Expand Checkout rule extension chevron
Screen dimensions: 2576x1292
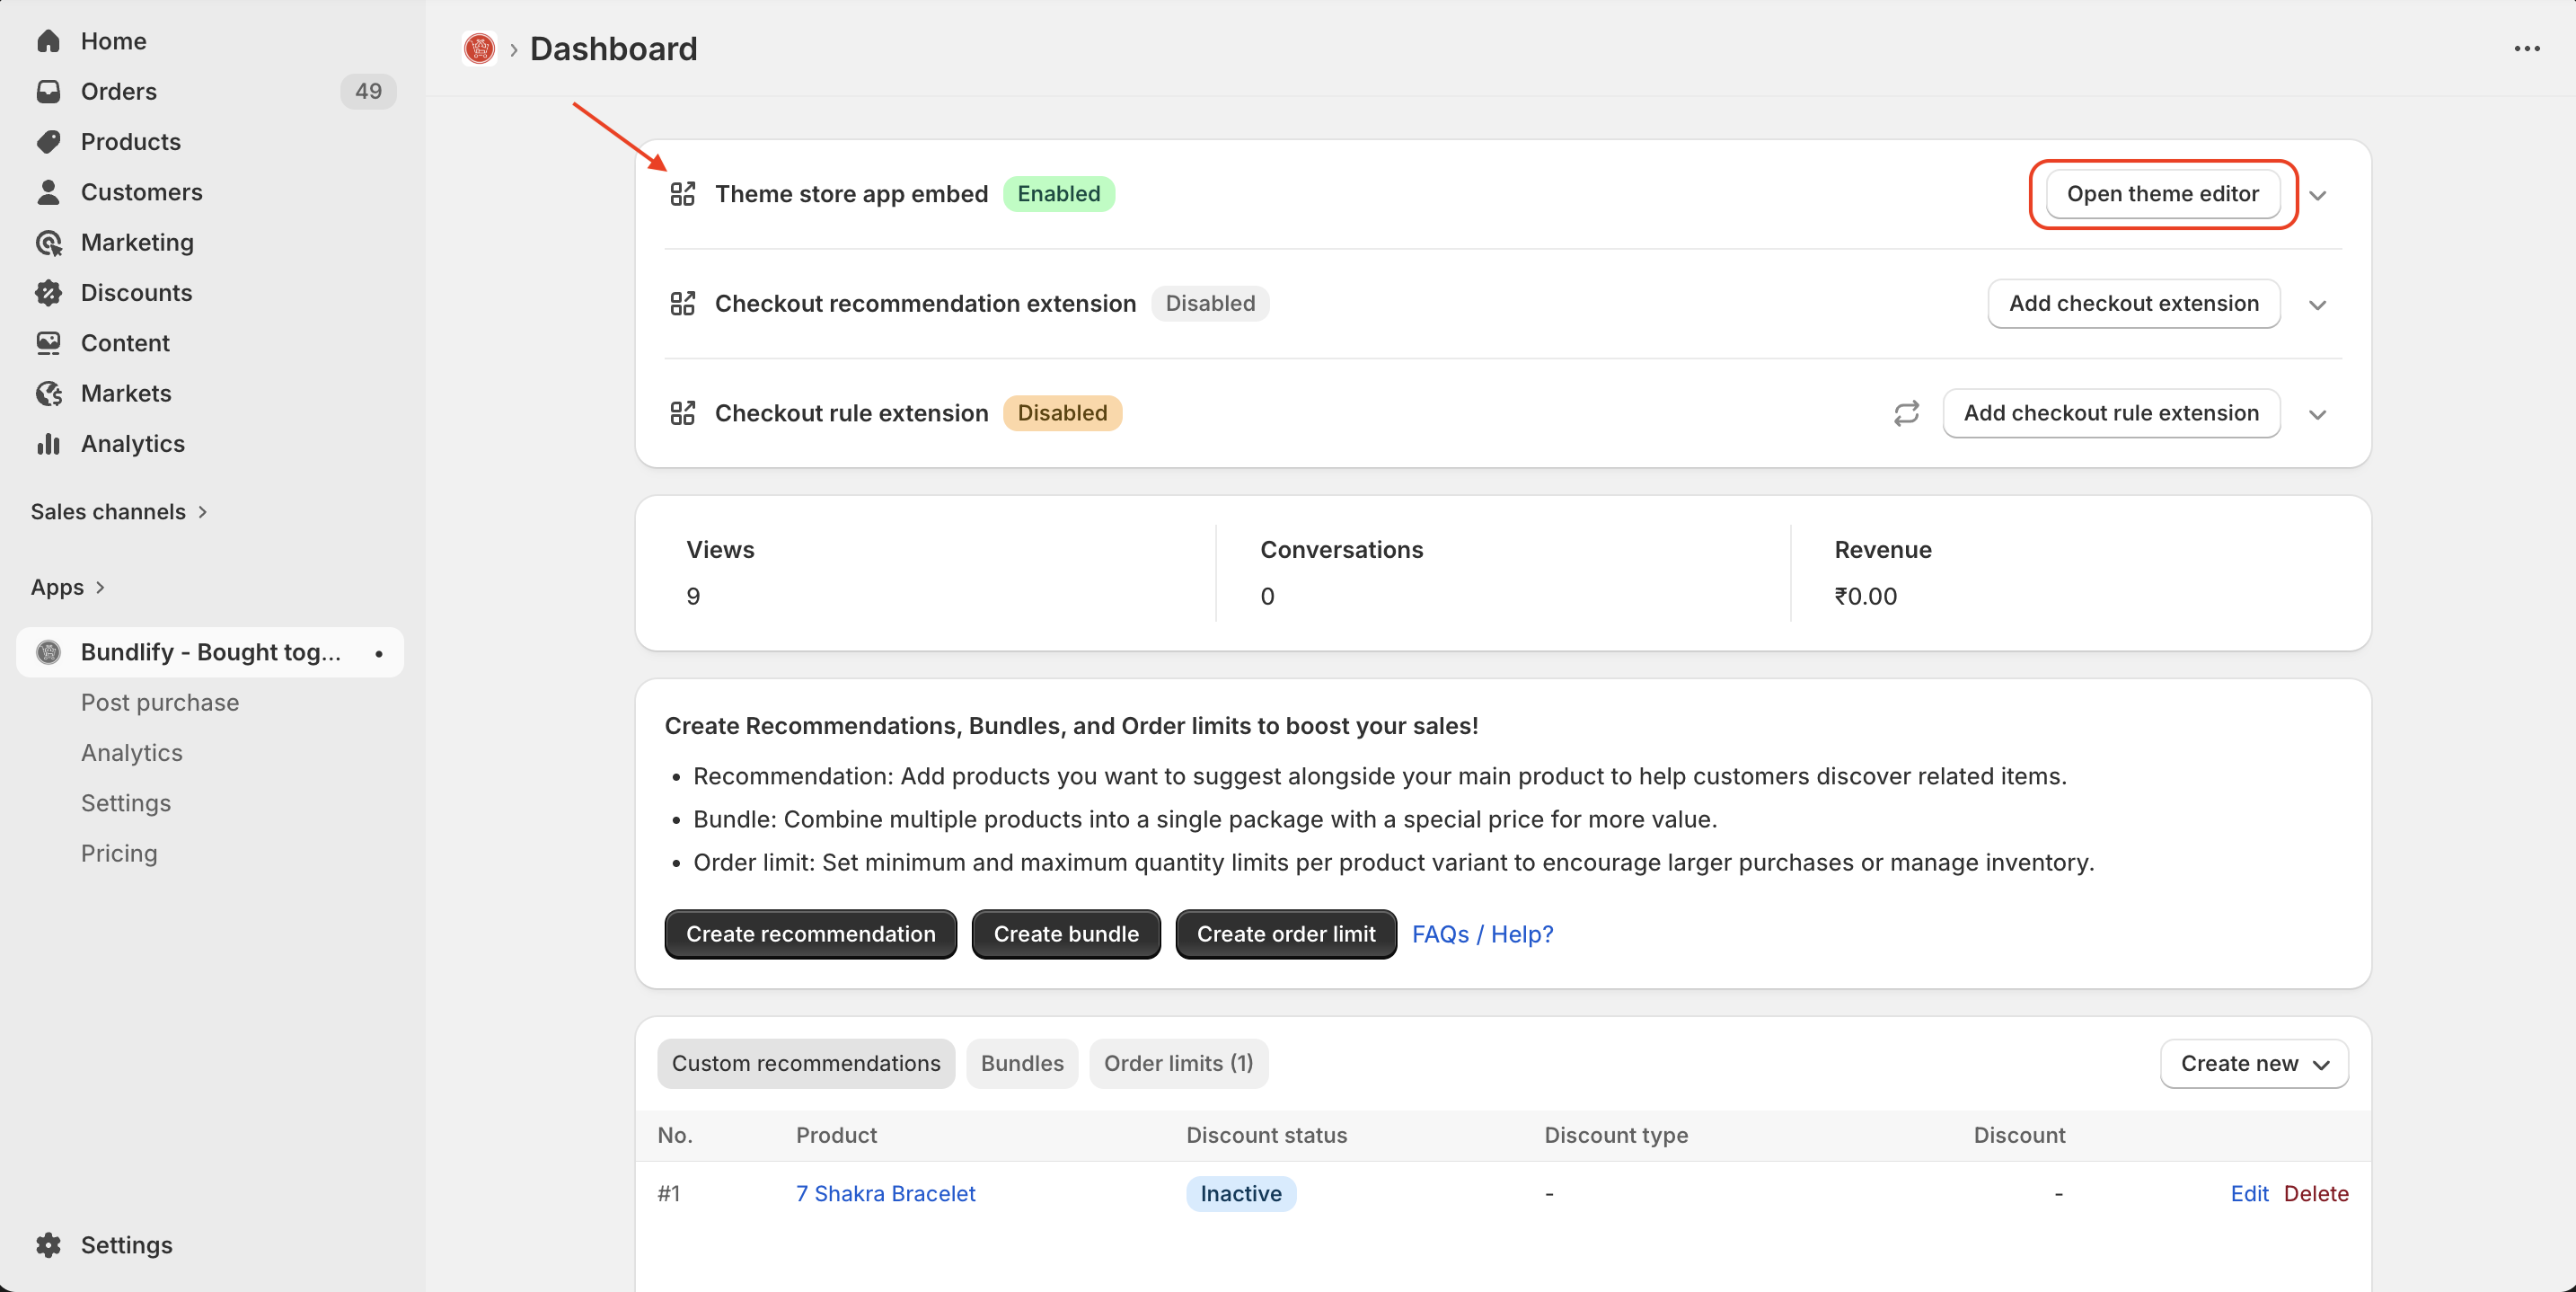[2317, 414]
